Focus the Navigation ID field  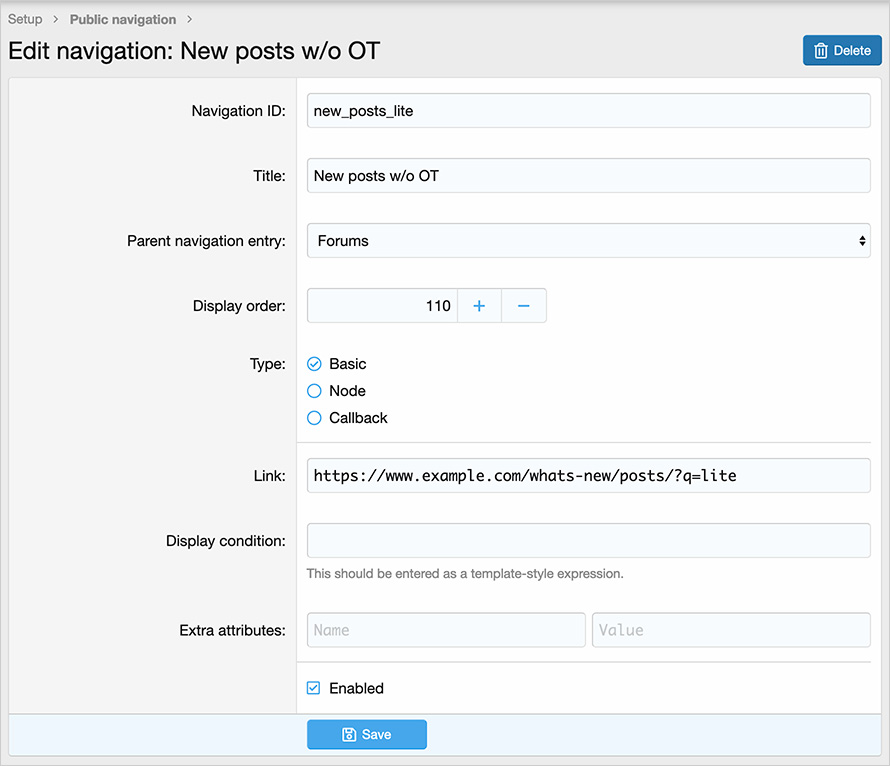click(588, 111)
